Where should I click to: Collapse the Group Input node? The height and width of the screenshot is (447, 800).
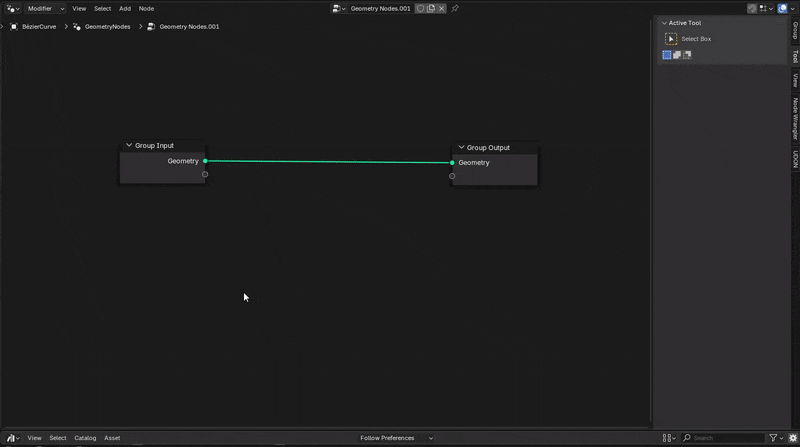pyautogui.click(x=129, y=145)
